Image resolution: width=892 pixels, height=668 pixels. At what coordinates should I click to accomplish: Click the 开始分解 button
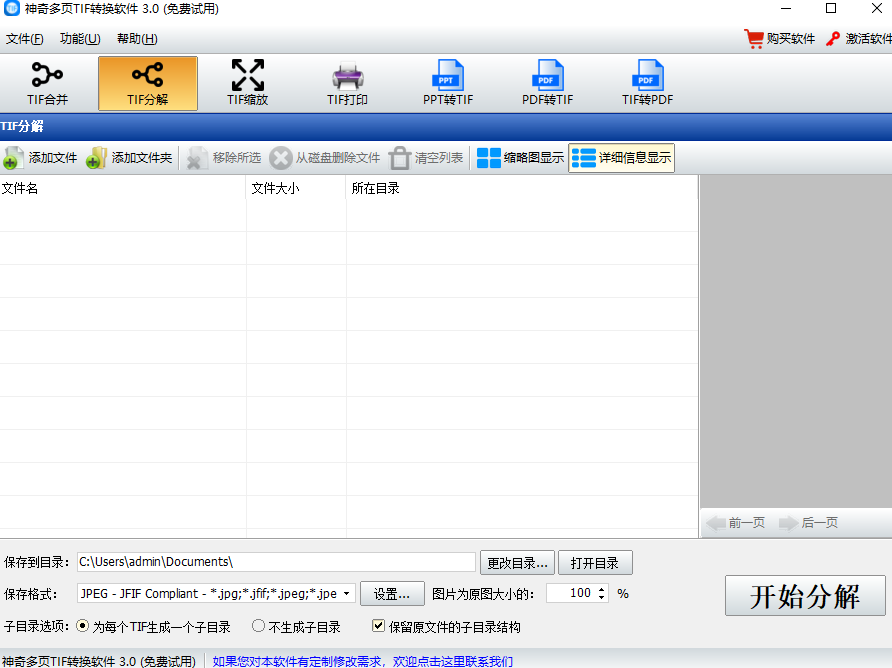pyautogui.click(x=805, y=595)
